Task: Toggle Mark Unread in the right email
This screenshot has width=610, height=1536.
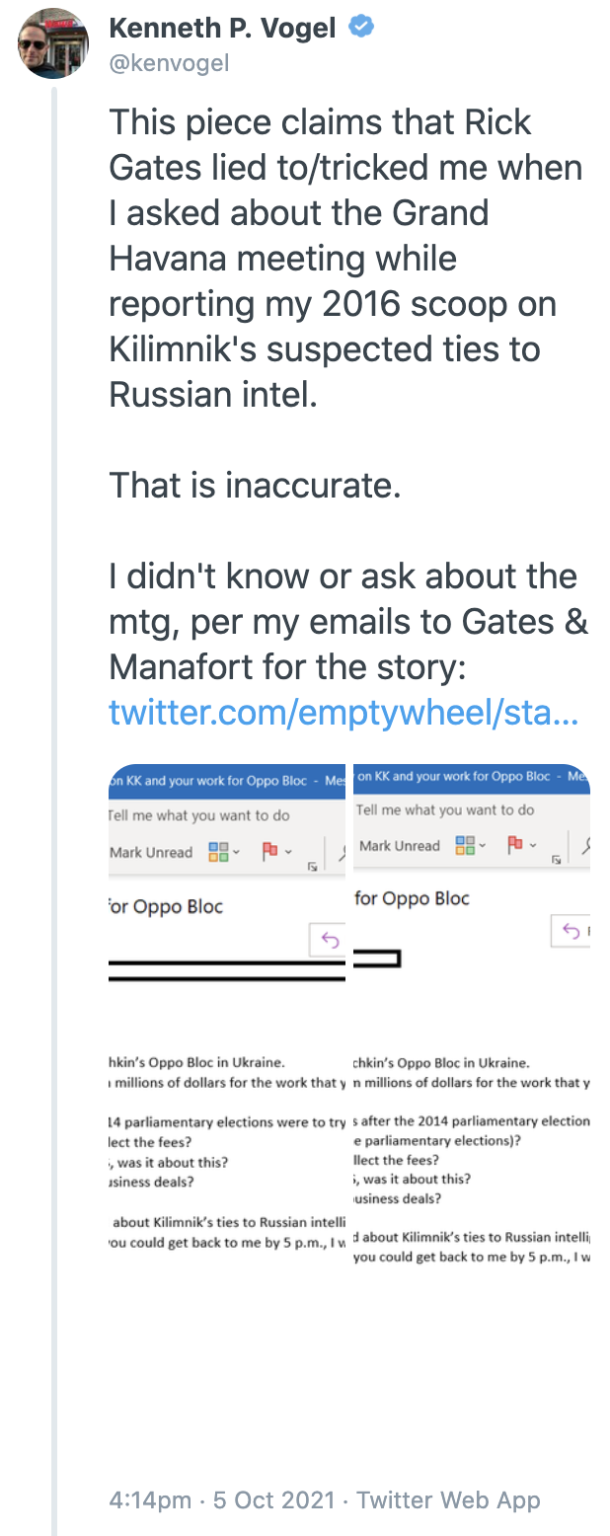Action: tap(399, 846)
